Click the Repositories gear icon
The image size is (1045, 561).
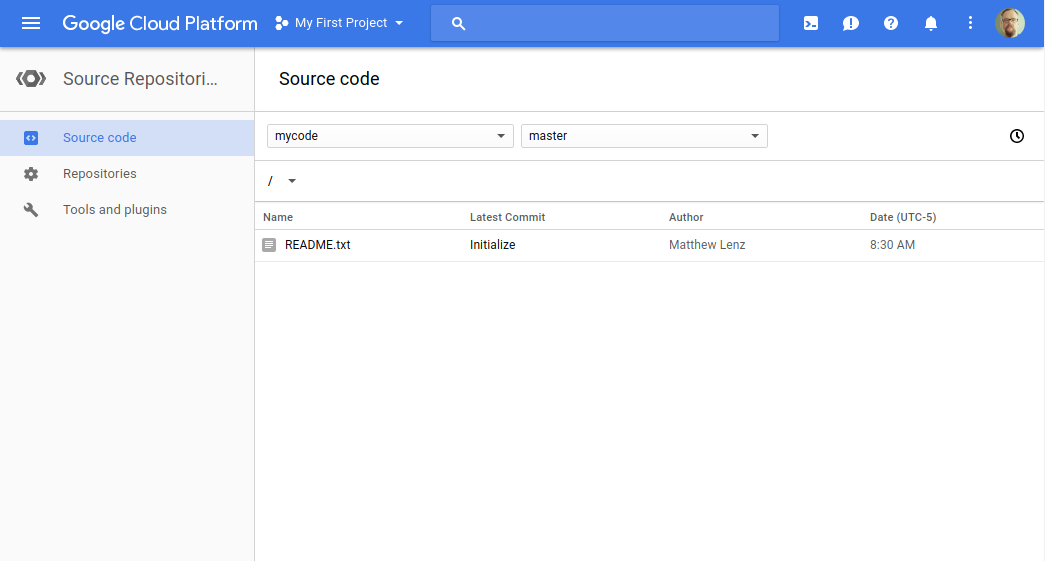click(x=31, y=174)
